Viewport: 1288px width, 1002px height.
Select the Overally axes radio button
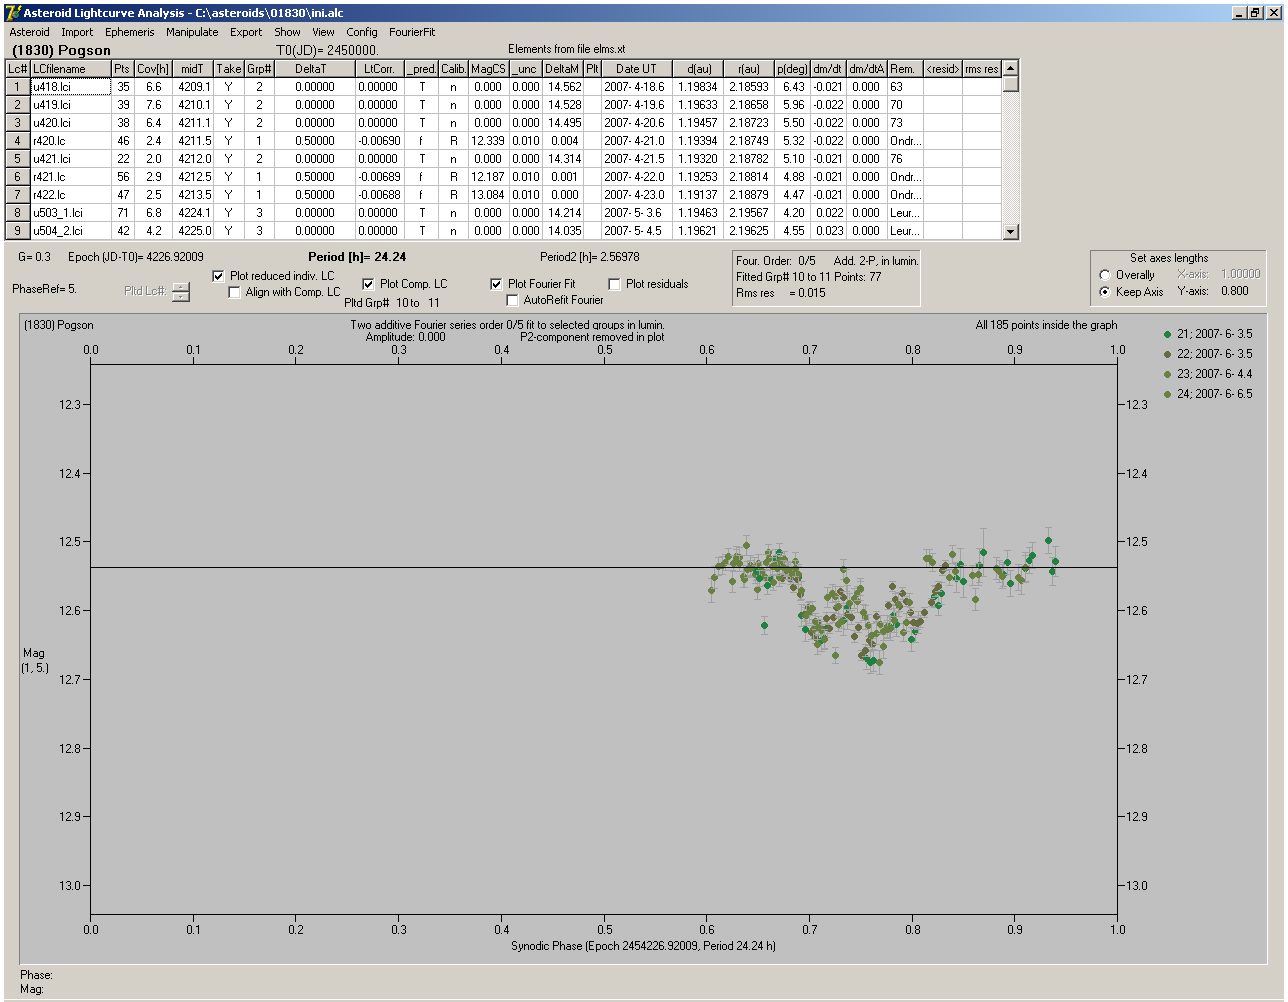[x=1105, y=275]
